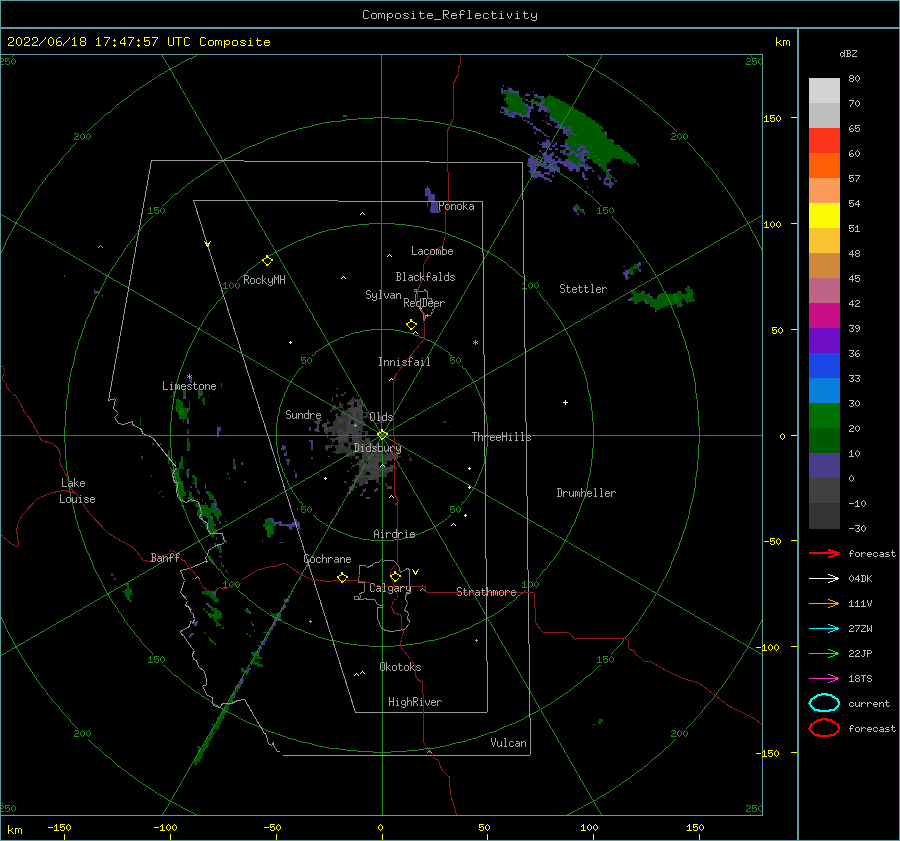The height and width of the screenshot is (841, 900).
Task: Click the Sylvan label
Action: coord(383,295)
